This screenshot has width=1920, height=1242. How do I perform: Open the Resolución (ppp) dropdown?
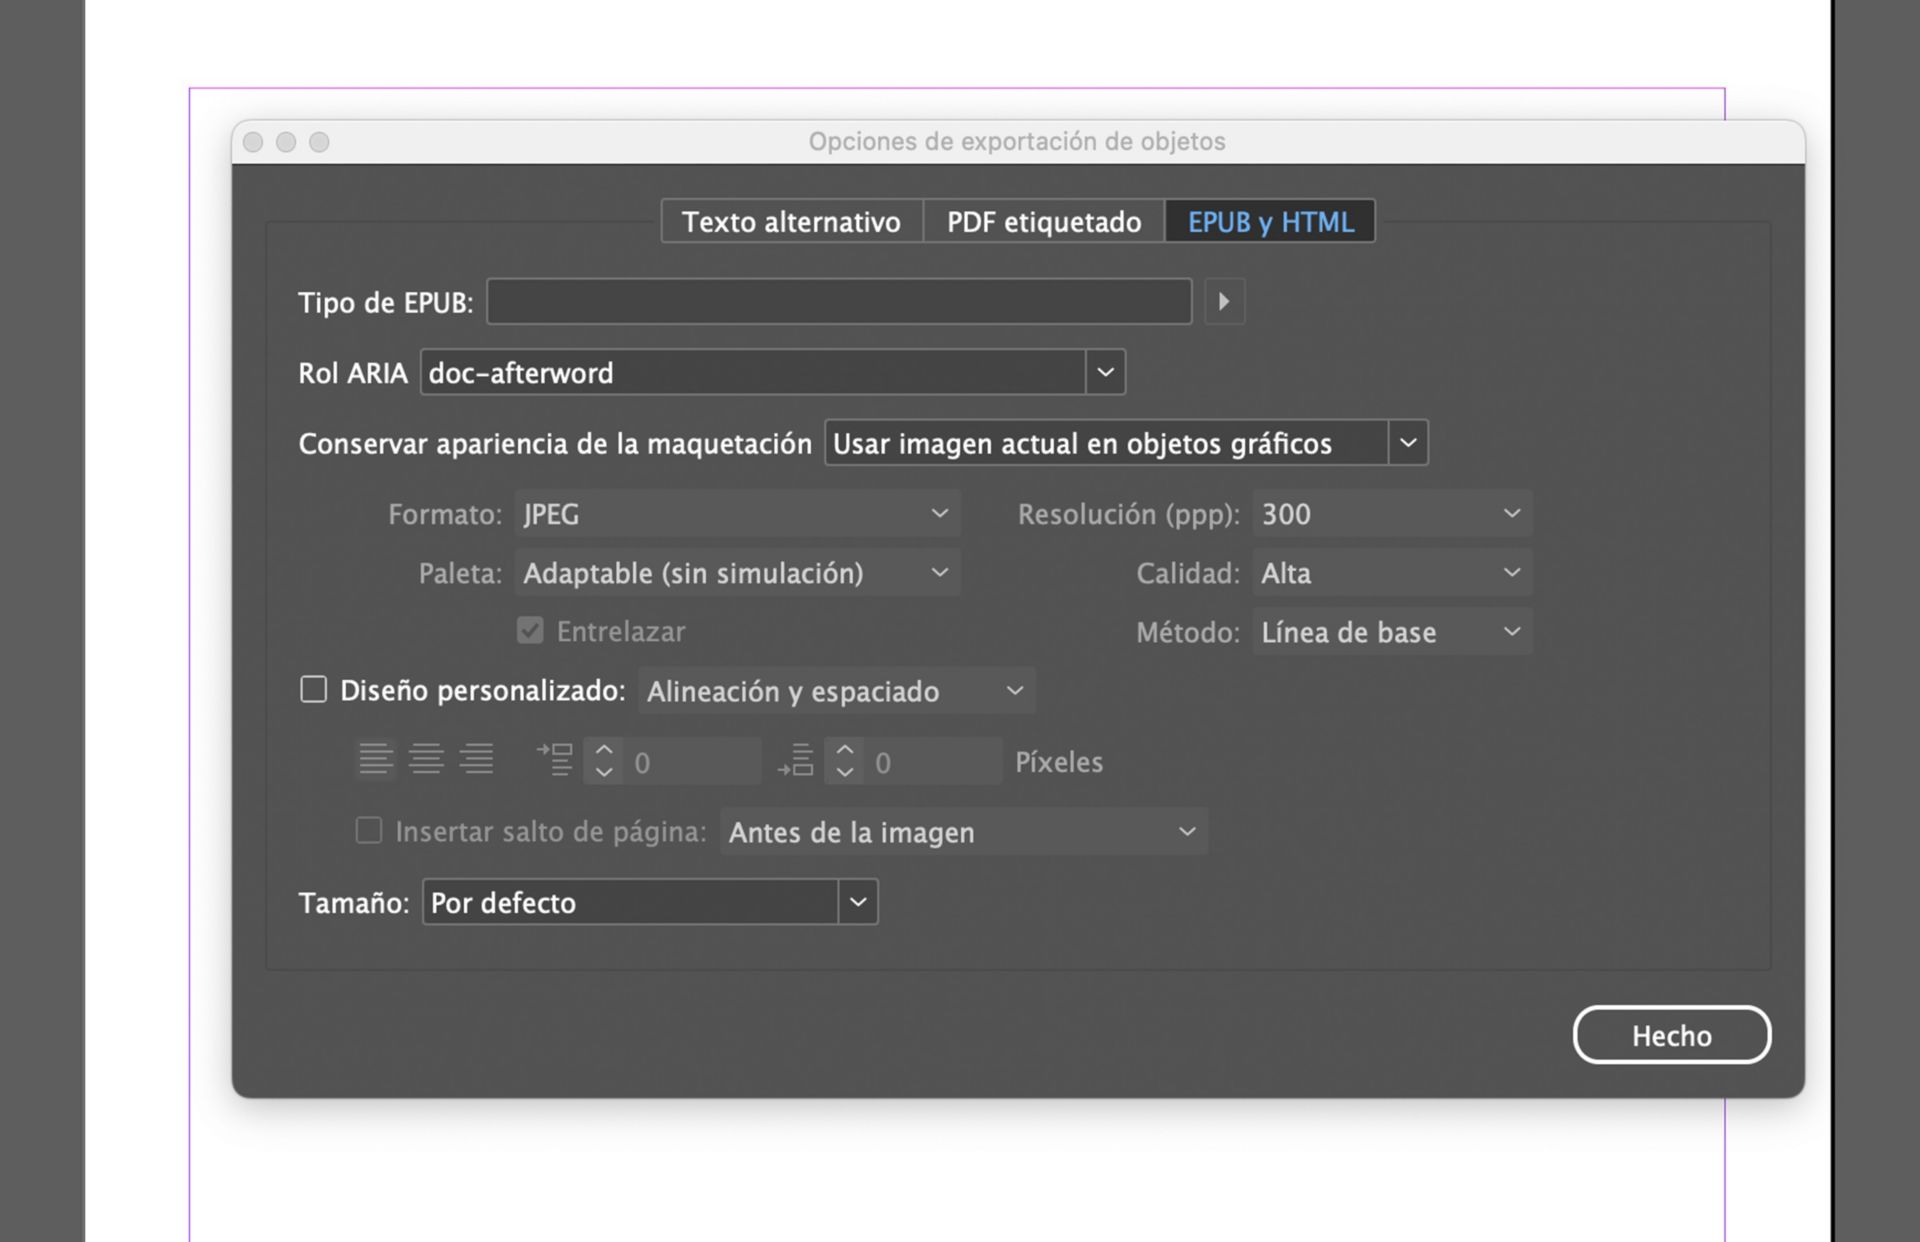1511,514
